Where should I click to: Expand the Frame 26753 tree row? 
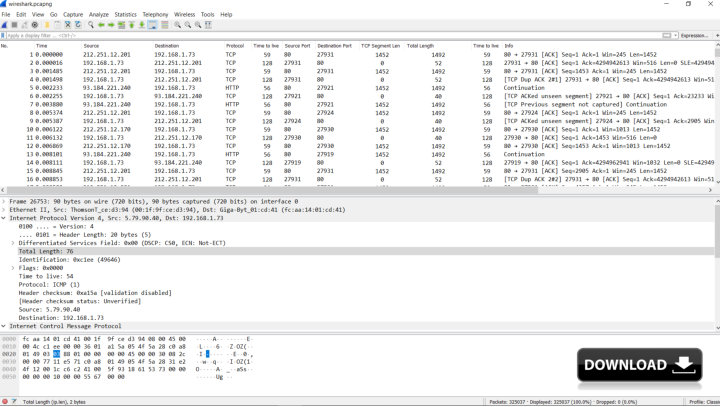tap(4, 202)
